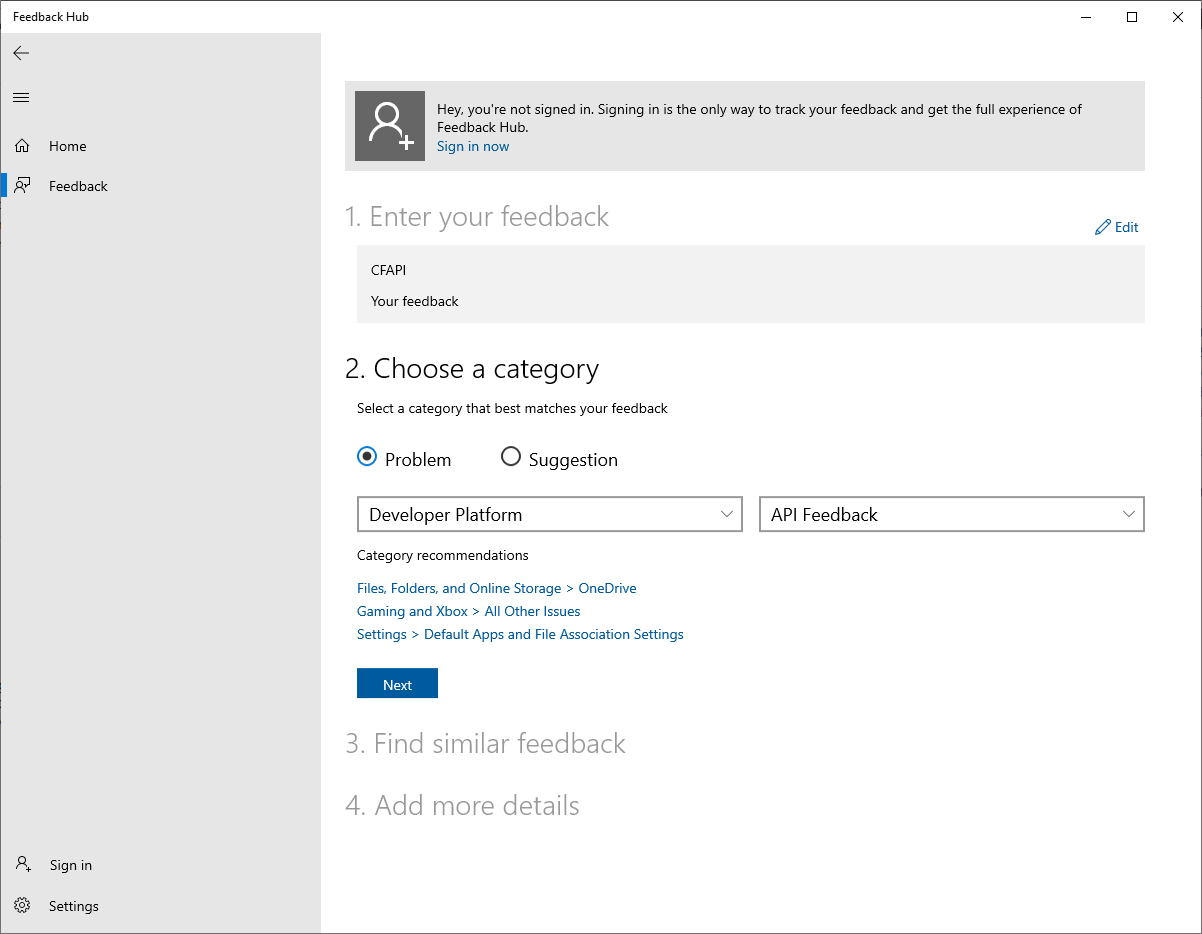This screenshot has height=934, width=1202.
Task: Open the hamburger navigation menu icon
Action: 21,97
